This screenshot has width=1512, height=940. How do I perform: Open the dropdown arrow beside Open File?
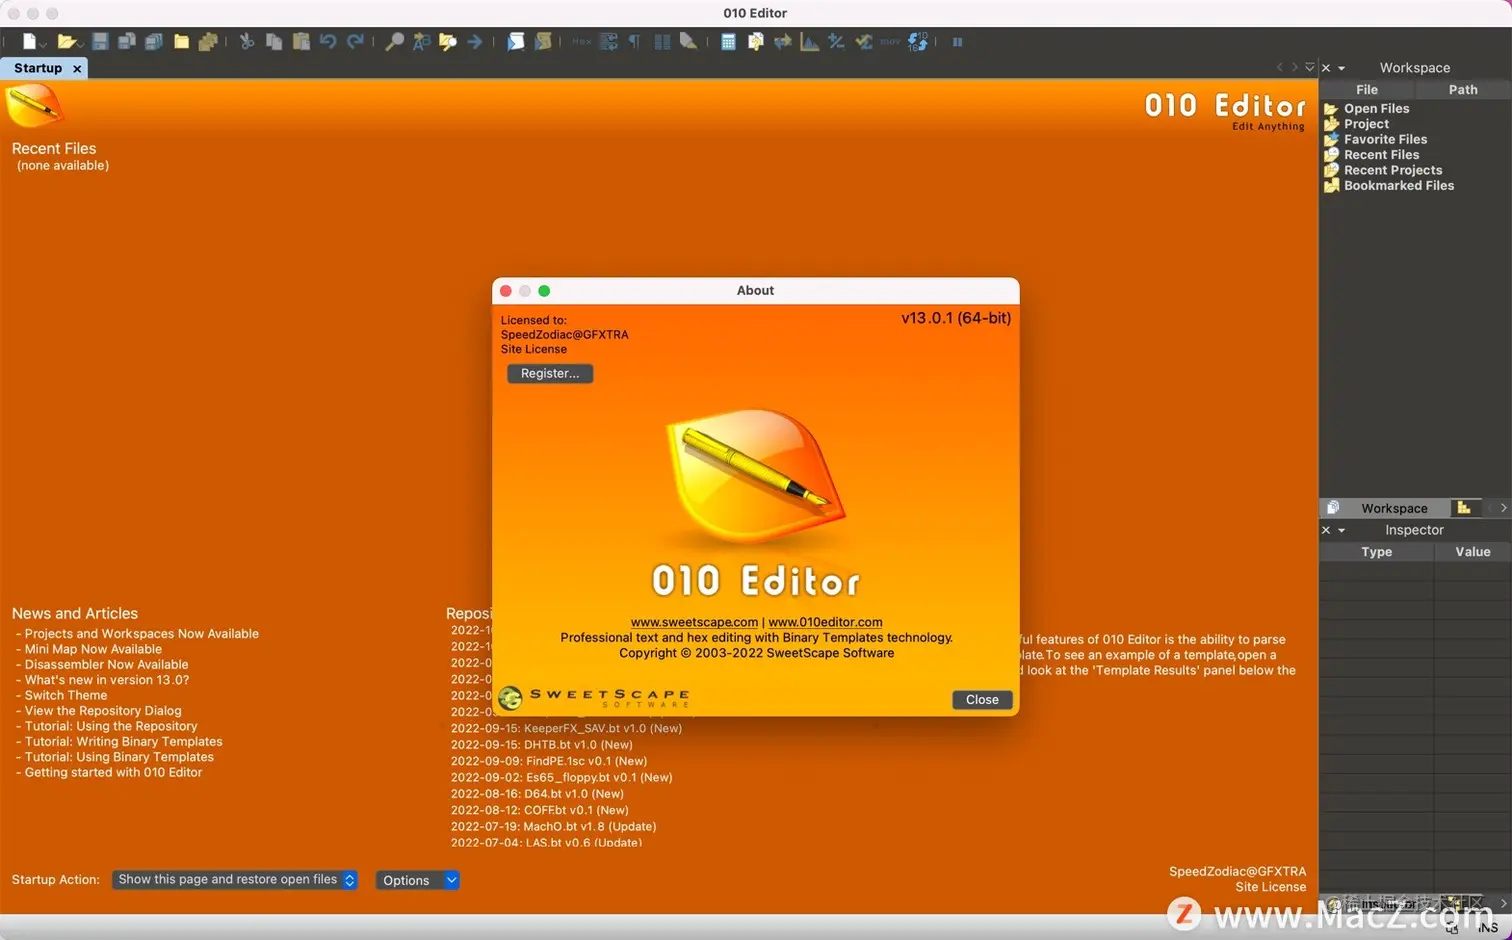[x=78, y=44]
